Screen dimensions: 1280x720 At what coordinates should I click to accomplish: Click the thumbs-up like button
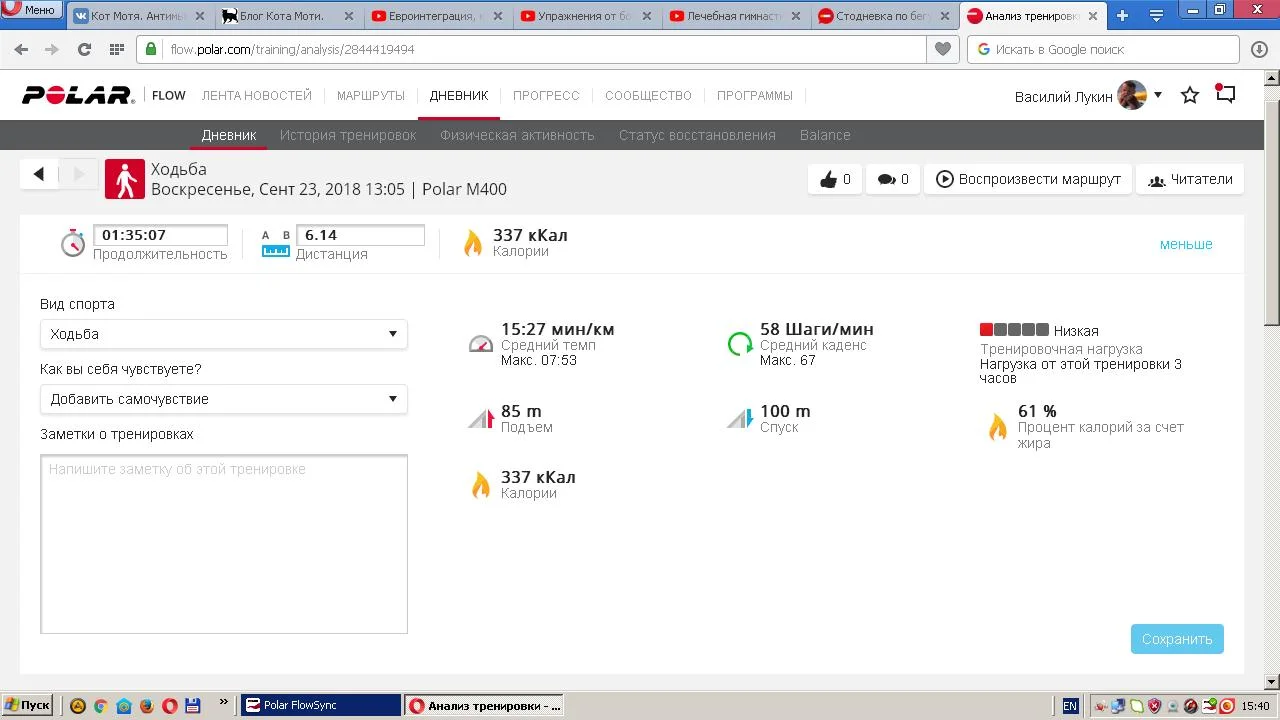click(x=835, y=179)
